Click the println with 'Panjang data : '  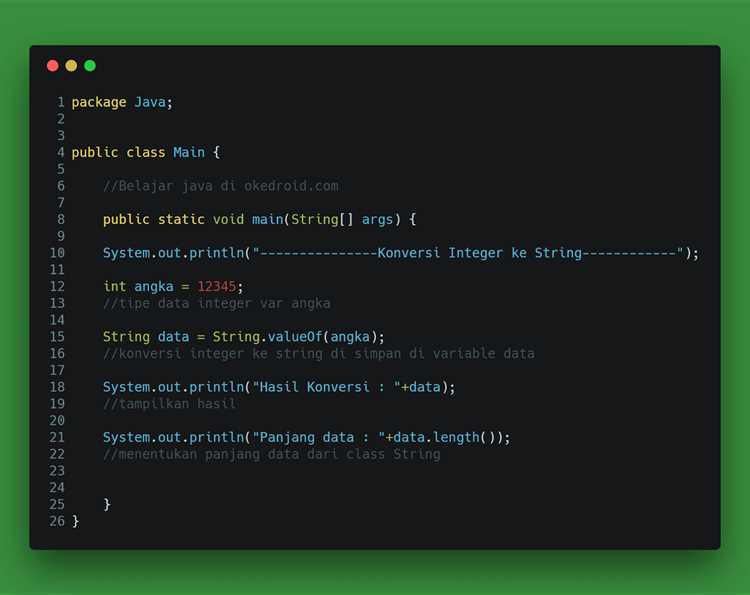307,437
